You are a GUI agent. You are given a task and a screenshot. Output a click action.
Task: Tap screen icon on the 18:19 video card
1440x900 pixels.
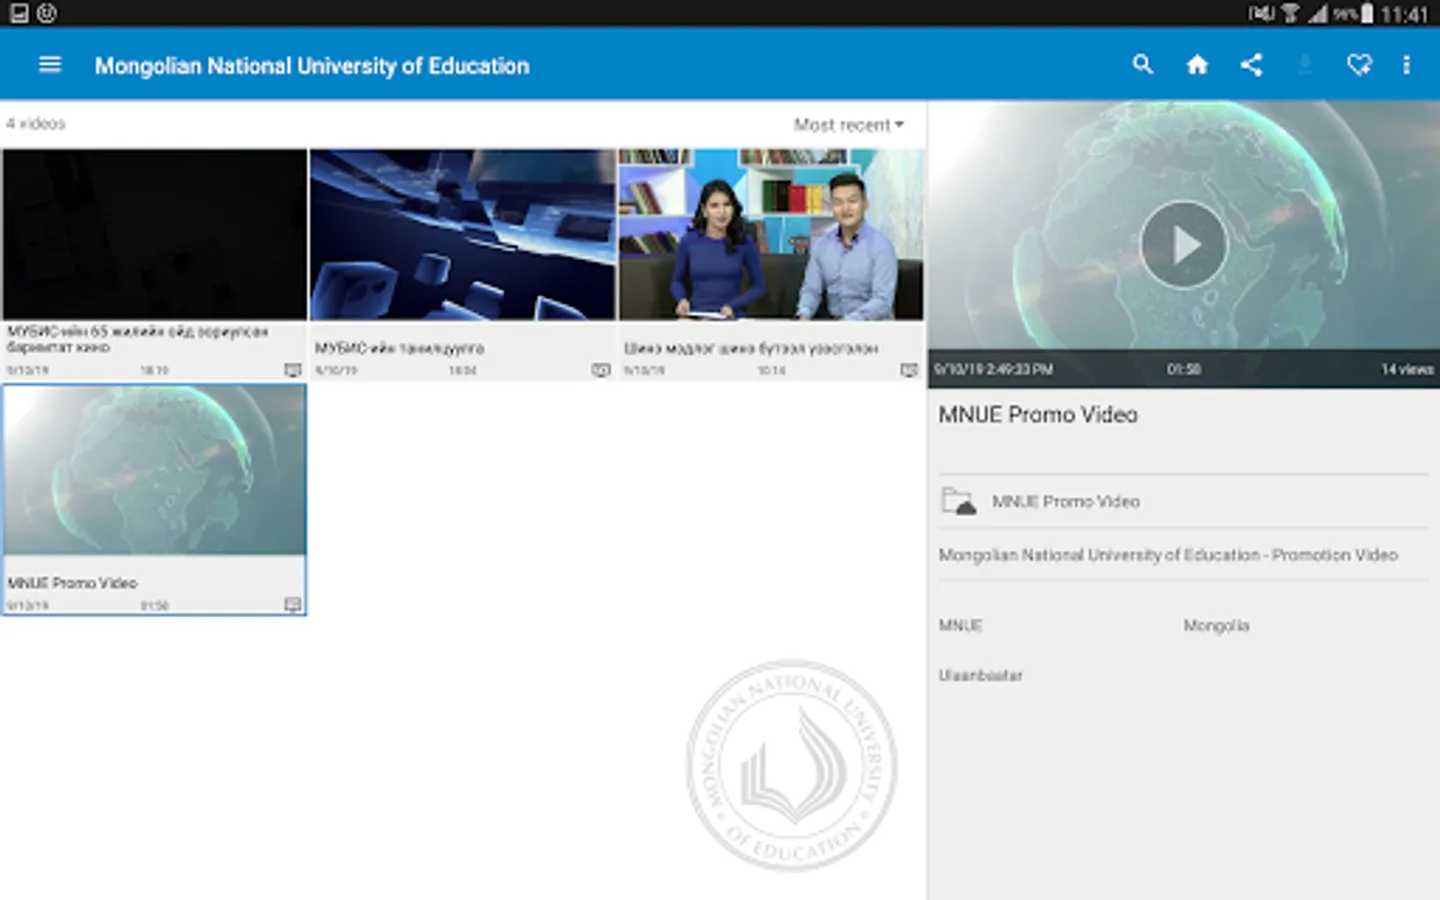click(x=292, y=370)
